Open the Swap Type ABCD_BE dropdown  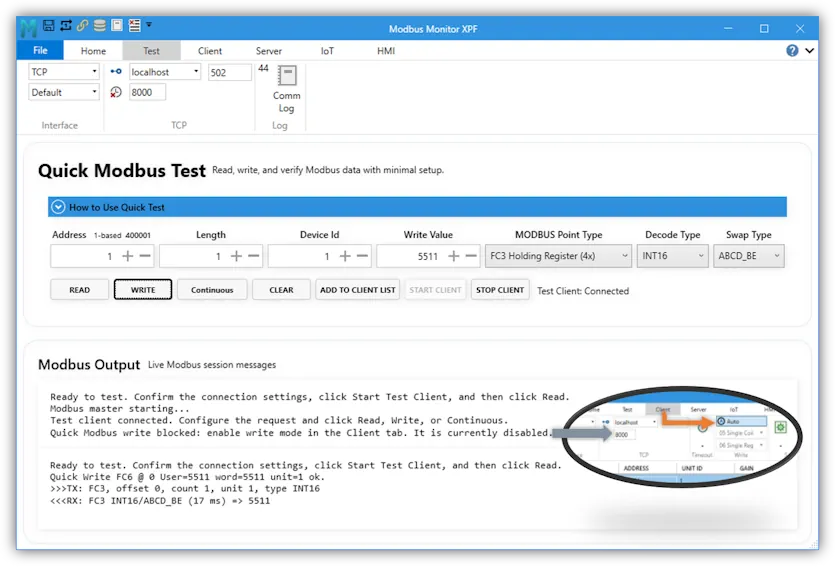point(748,256)
